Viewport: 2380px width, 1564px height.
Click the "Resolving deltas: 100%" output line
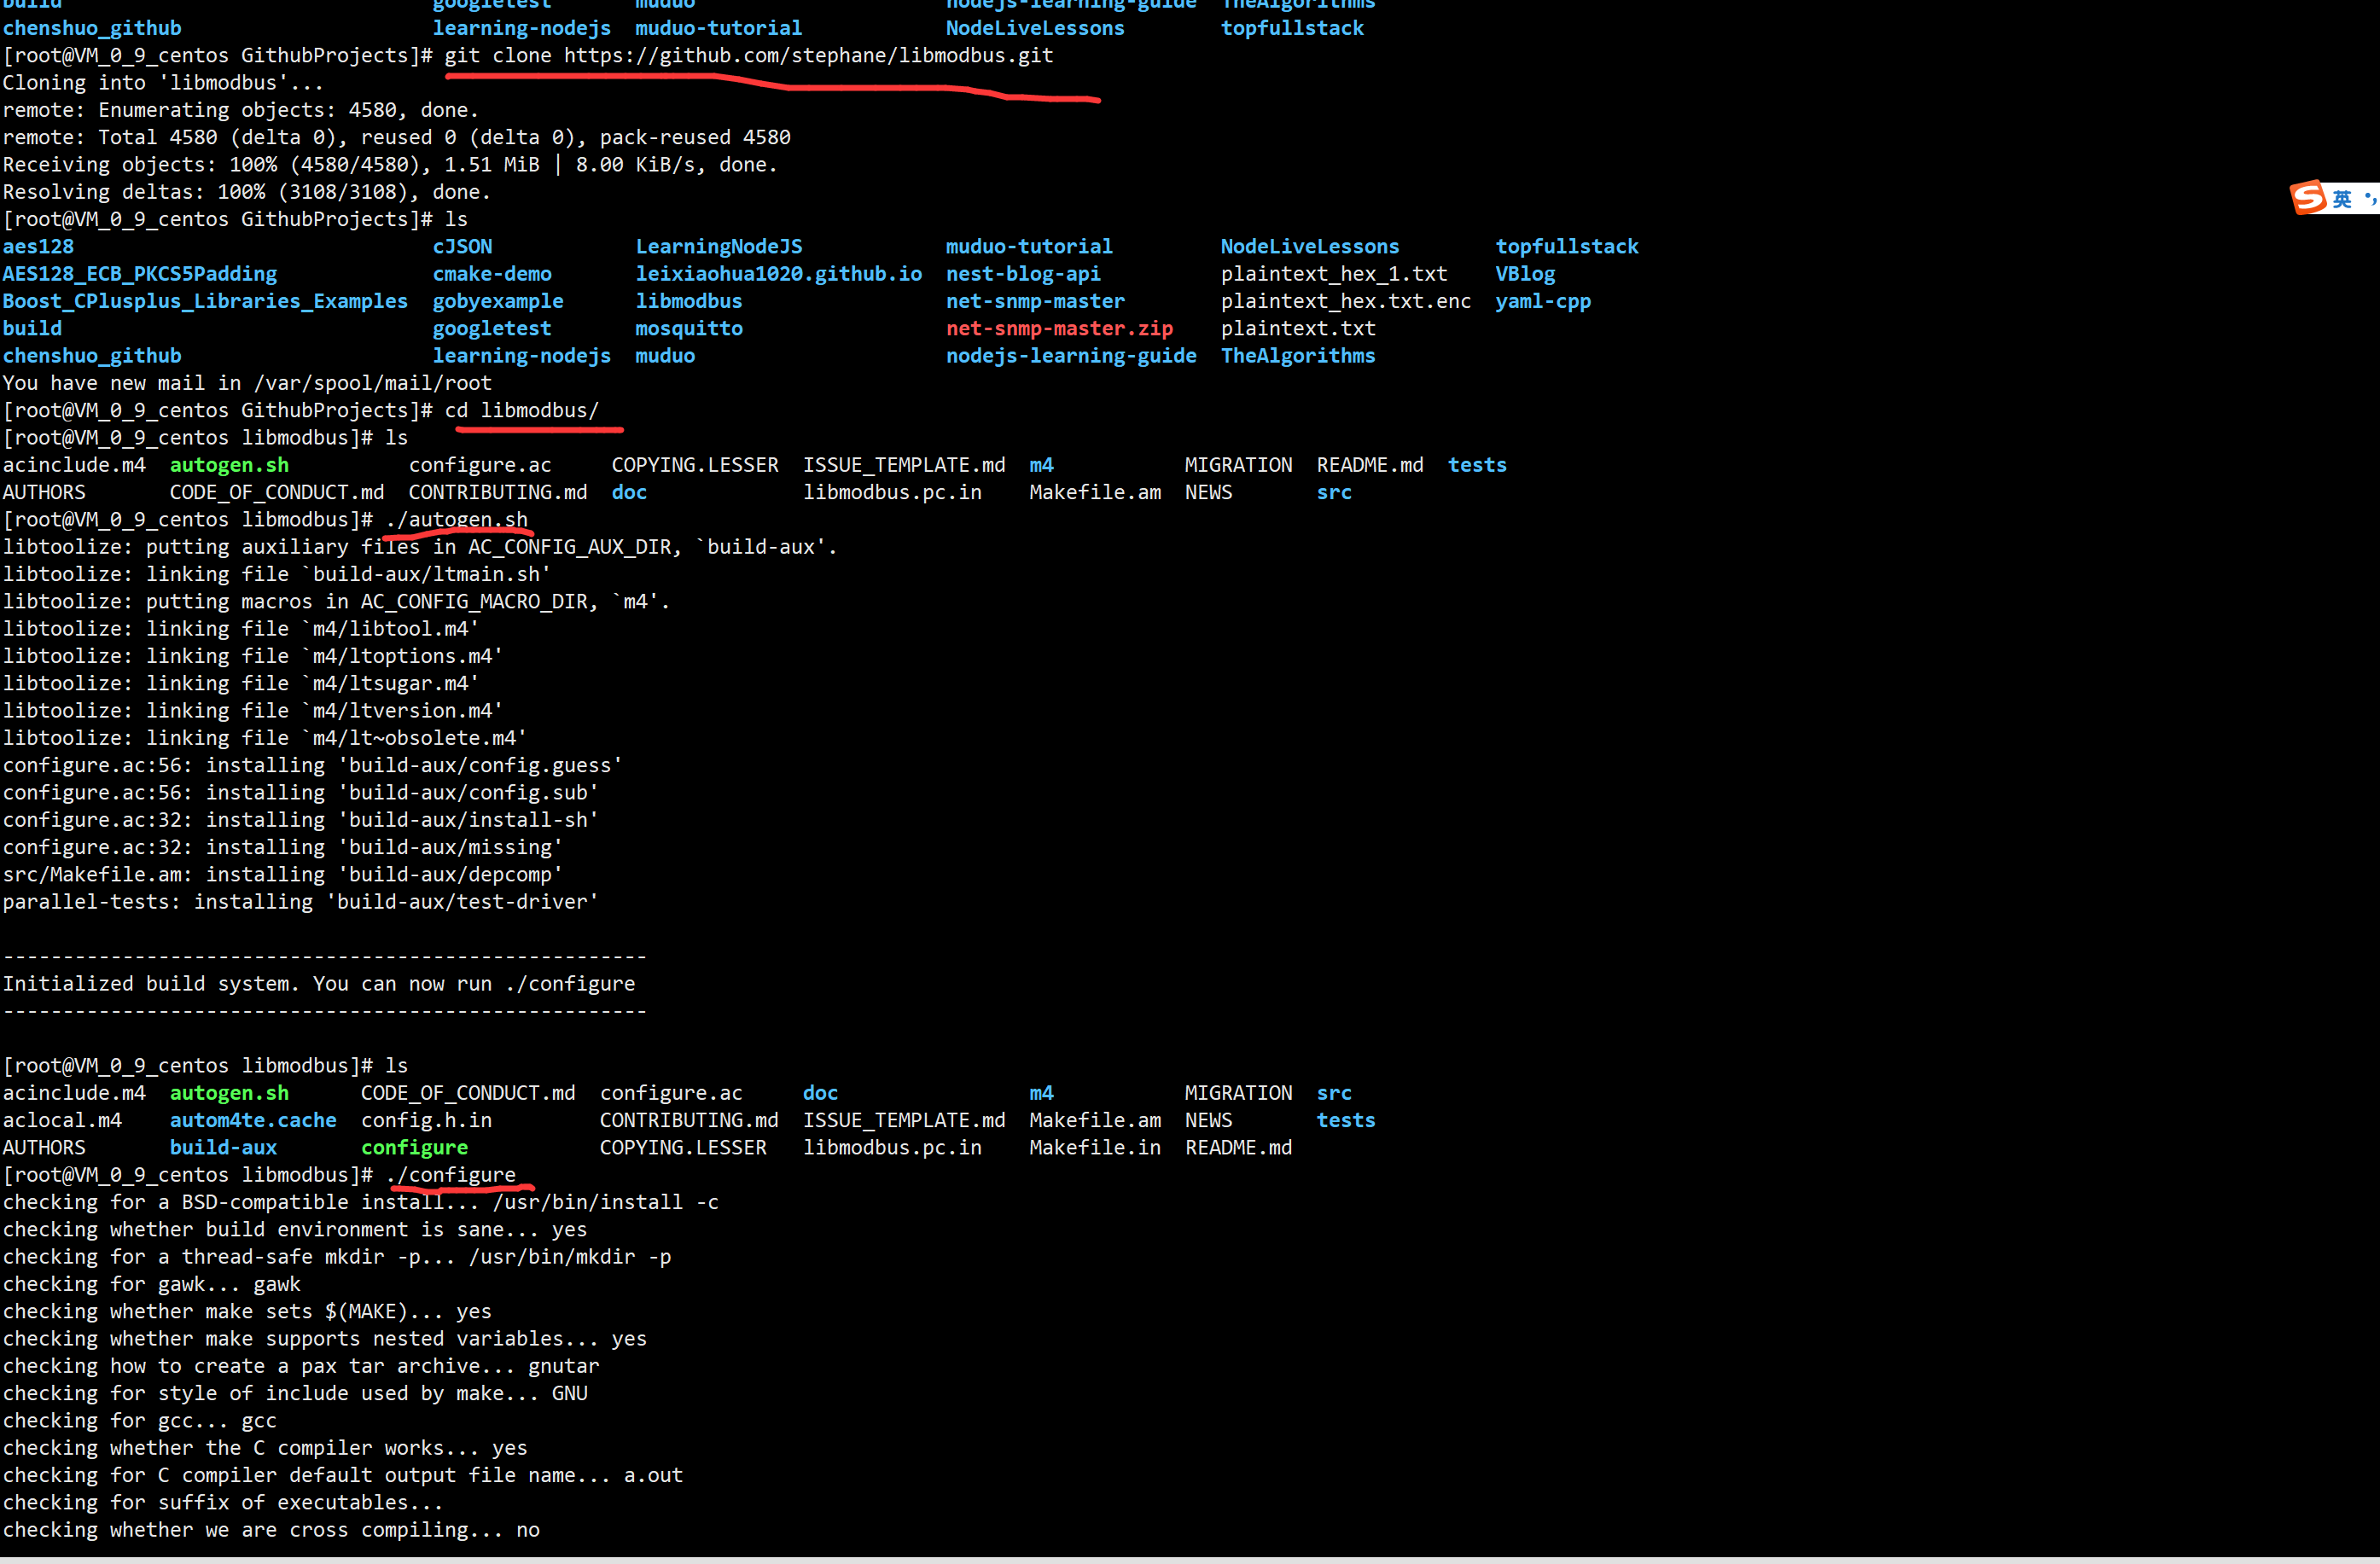click(246, 192)
